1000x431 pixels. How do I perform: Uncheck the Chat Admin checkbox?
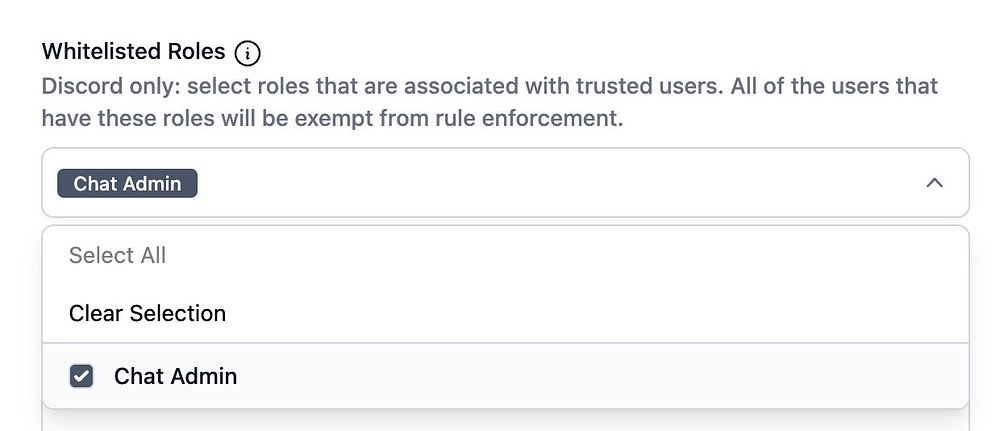[81, 376]
